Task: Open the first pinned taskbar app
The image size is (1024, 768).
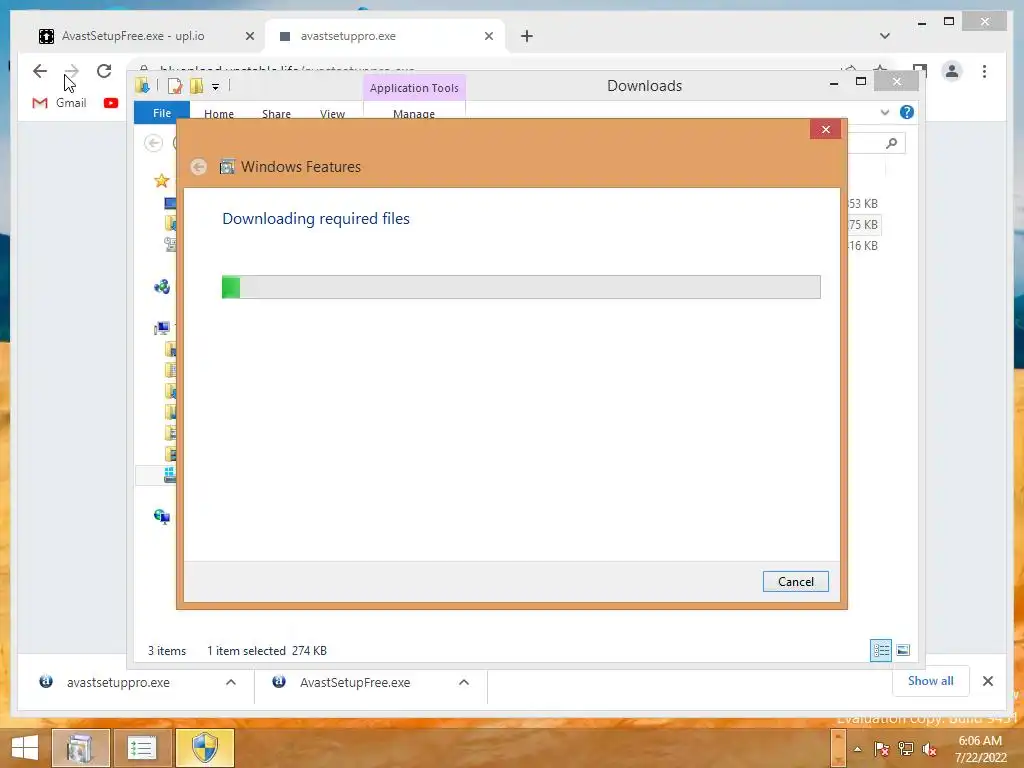Action: point(80,748)
